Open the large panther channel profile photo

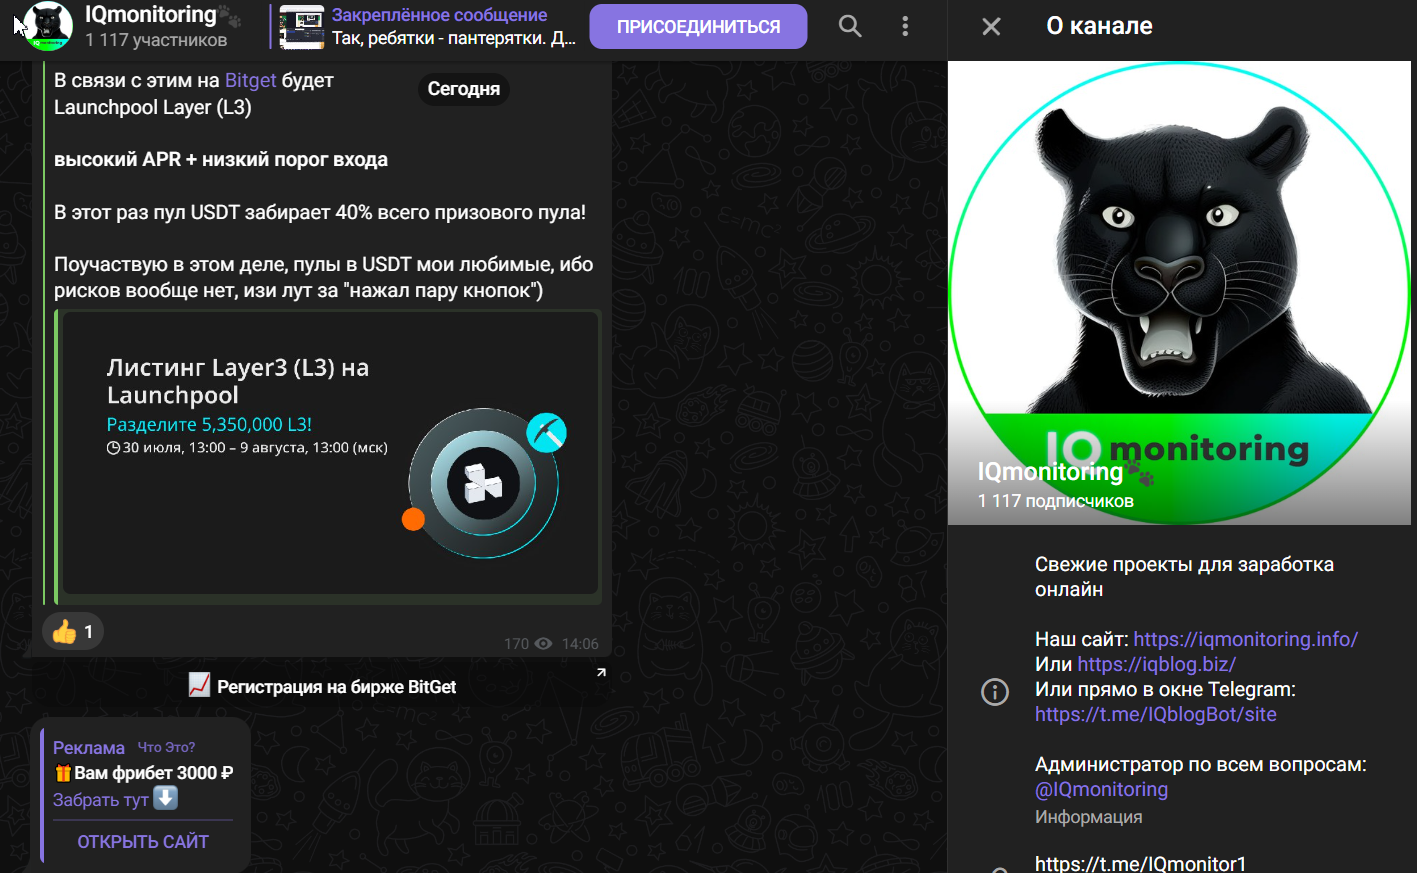1179,293
